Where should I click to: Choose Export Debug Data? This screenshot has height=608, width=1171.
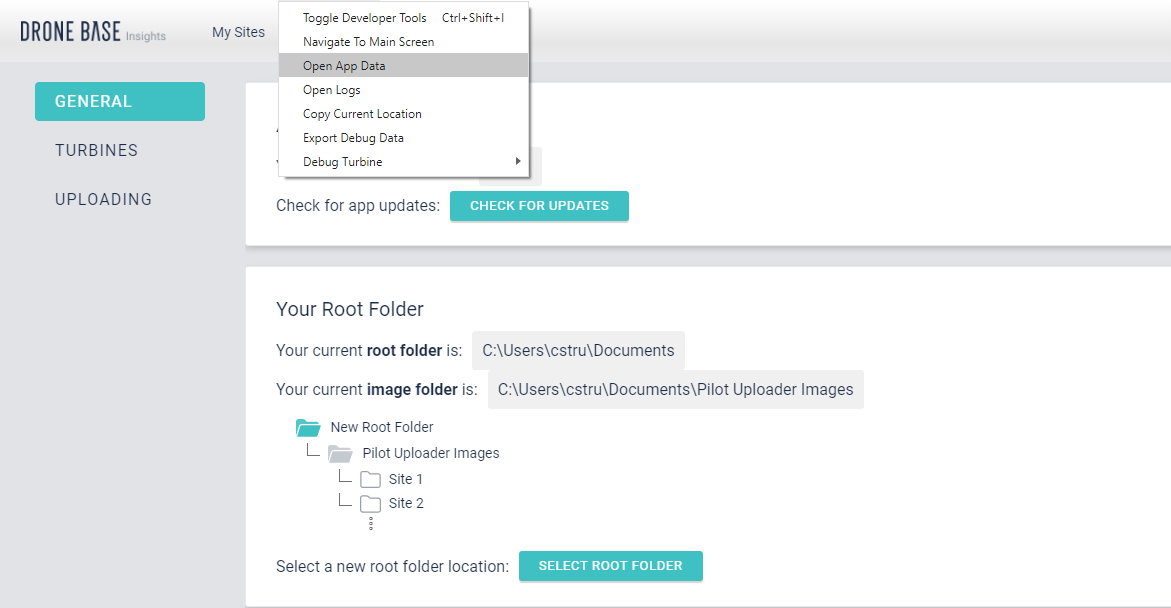(403, 137)
